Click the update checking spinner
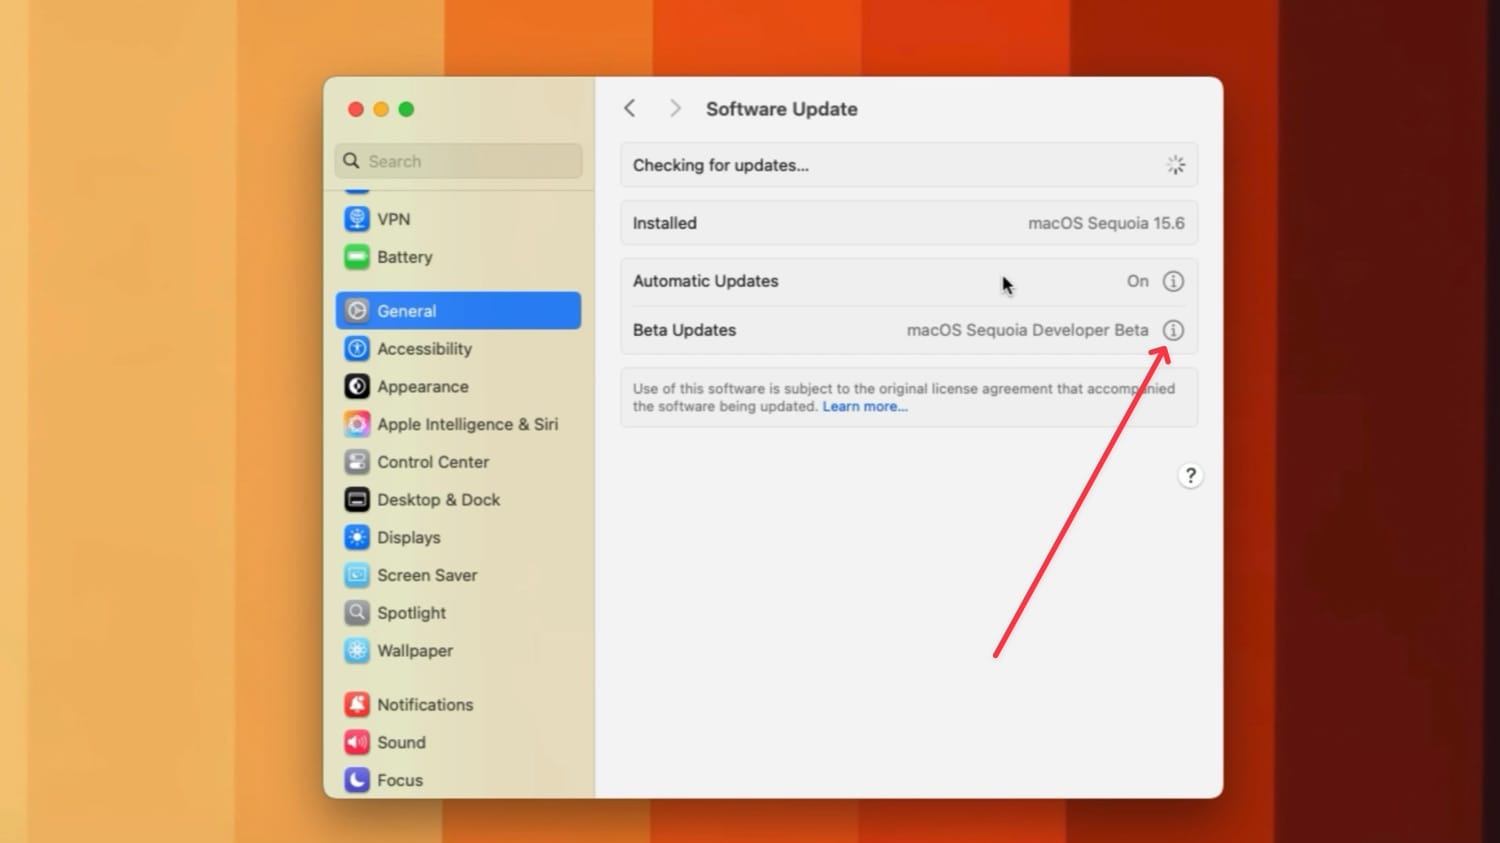1500x843 pixels. click(1176, 165)
